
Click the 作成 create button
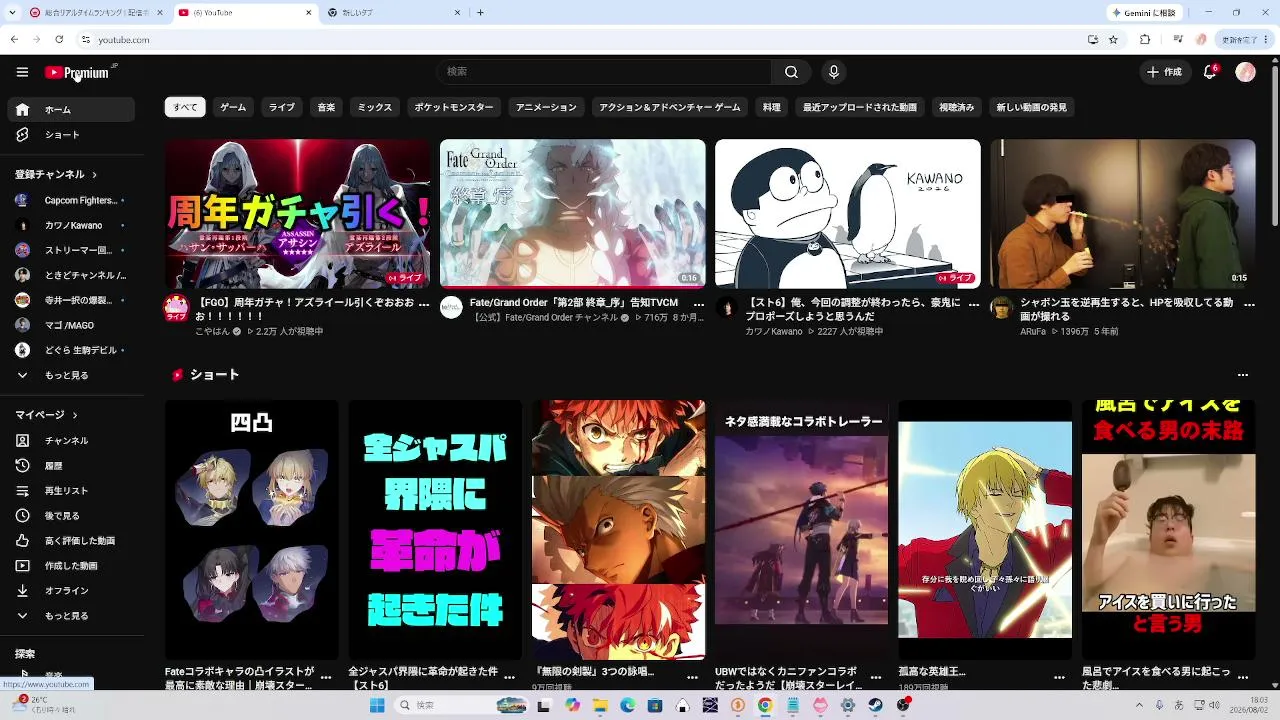tap(1165, 72)
